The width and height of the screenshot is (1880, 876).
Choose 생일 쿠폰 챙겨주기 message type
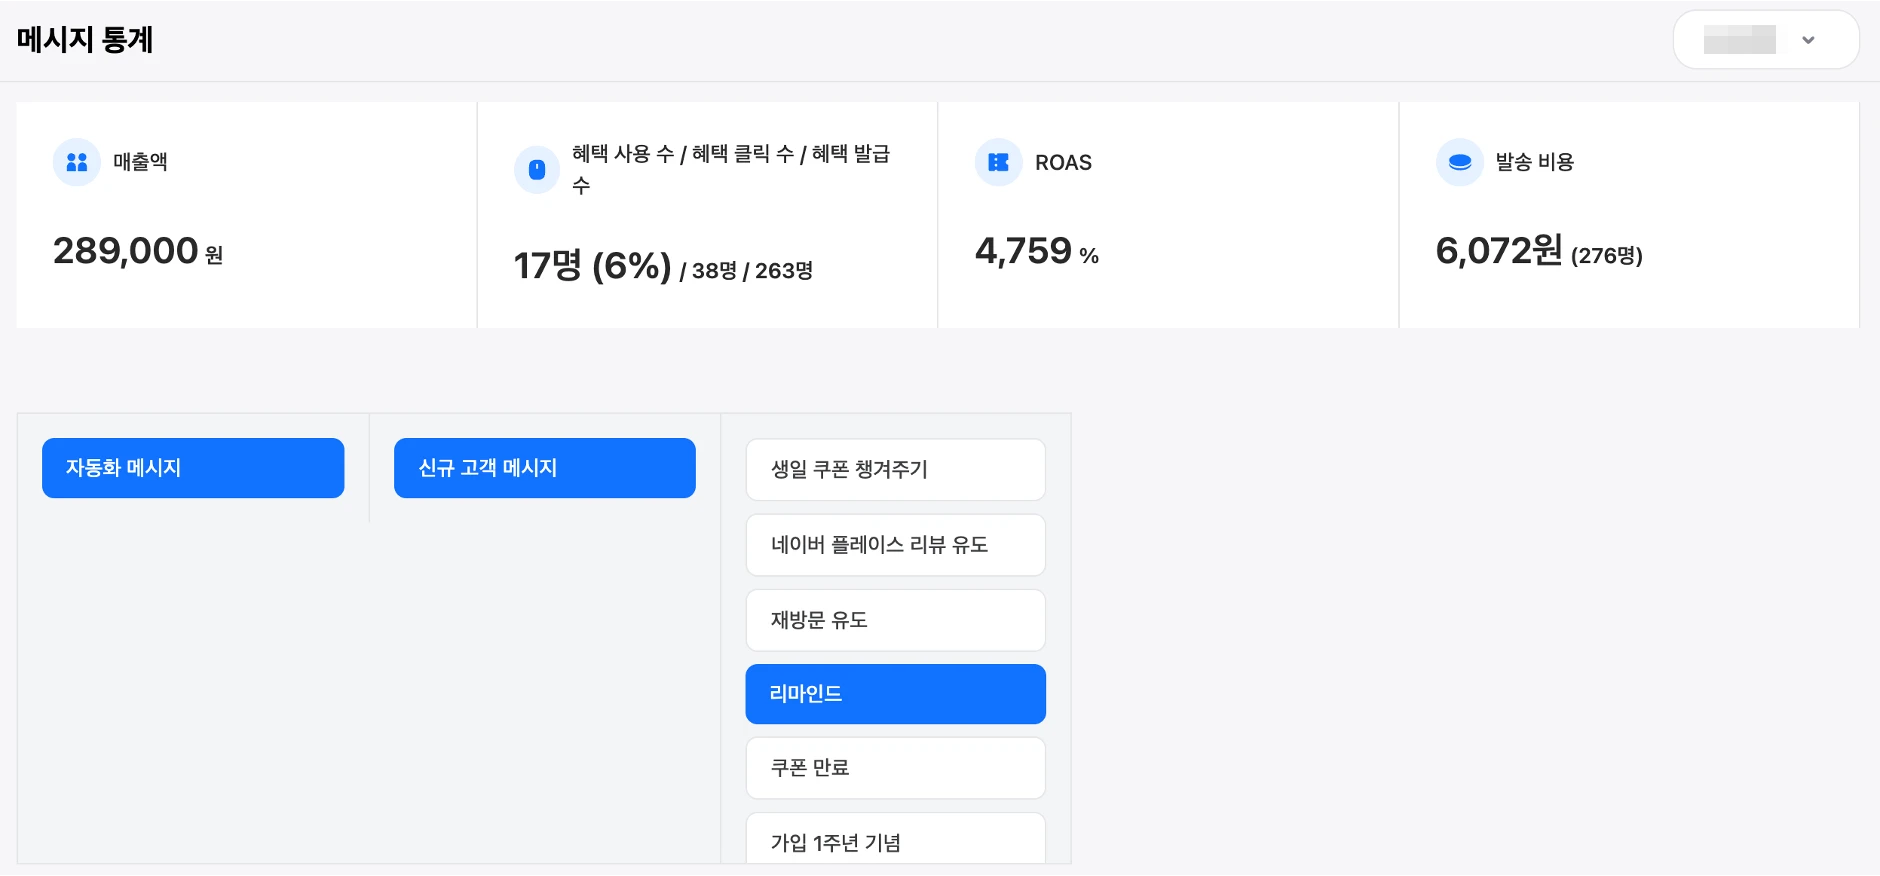tap(895, 470)
